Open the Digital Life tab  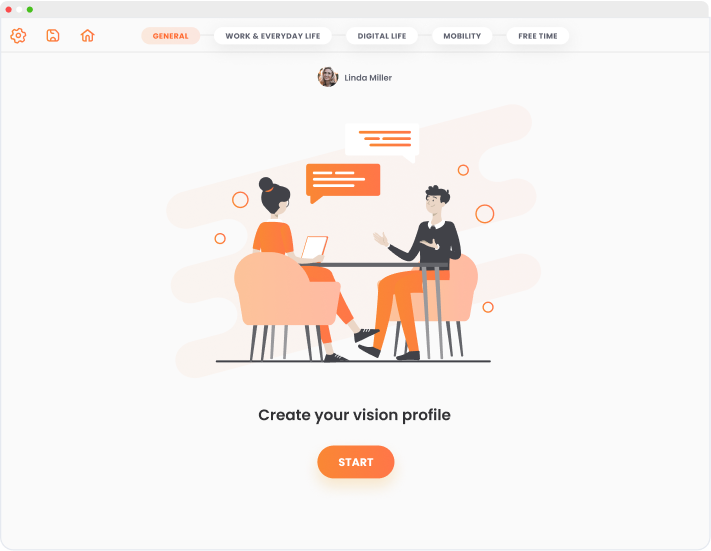[382, 36]
